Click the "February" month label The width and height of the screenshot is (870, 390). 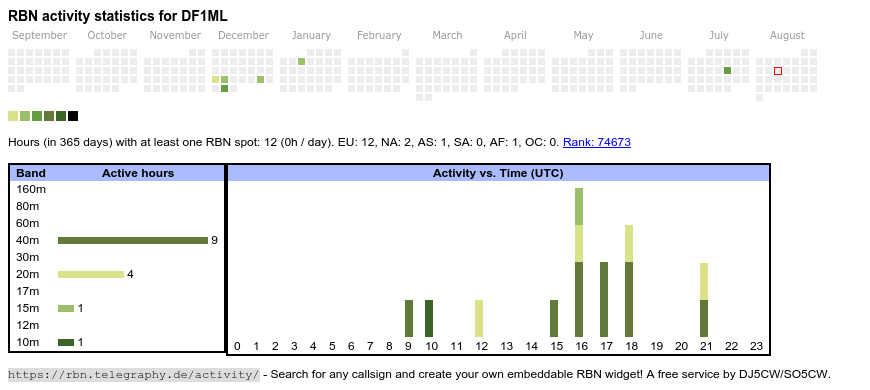[379, 36]
